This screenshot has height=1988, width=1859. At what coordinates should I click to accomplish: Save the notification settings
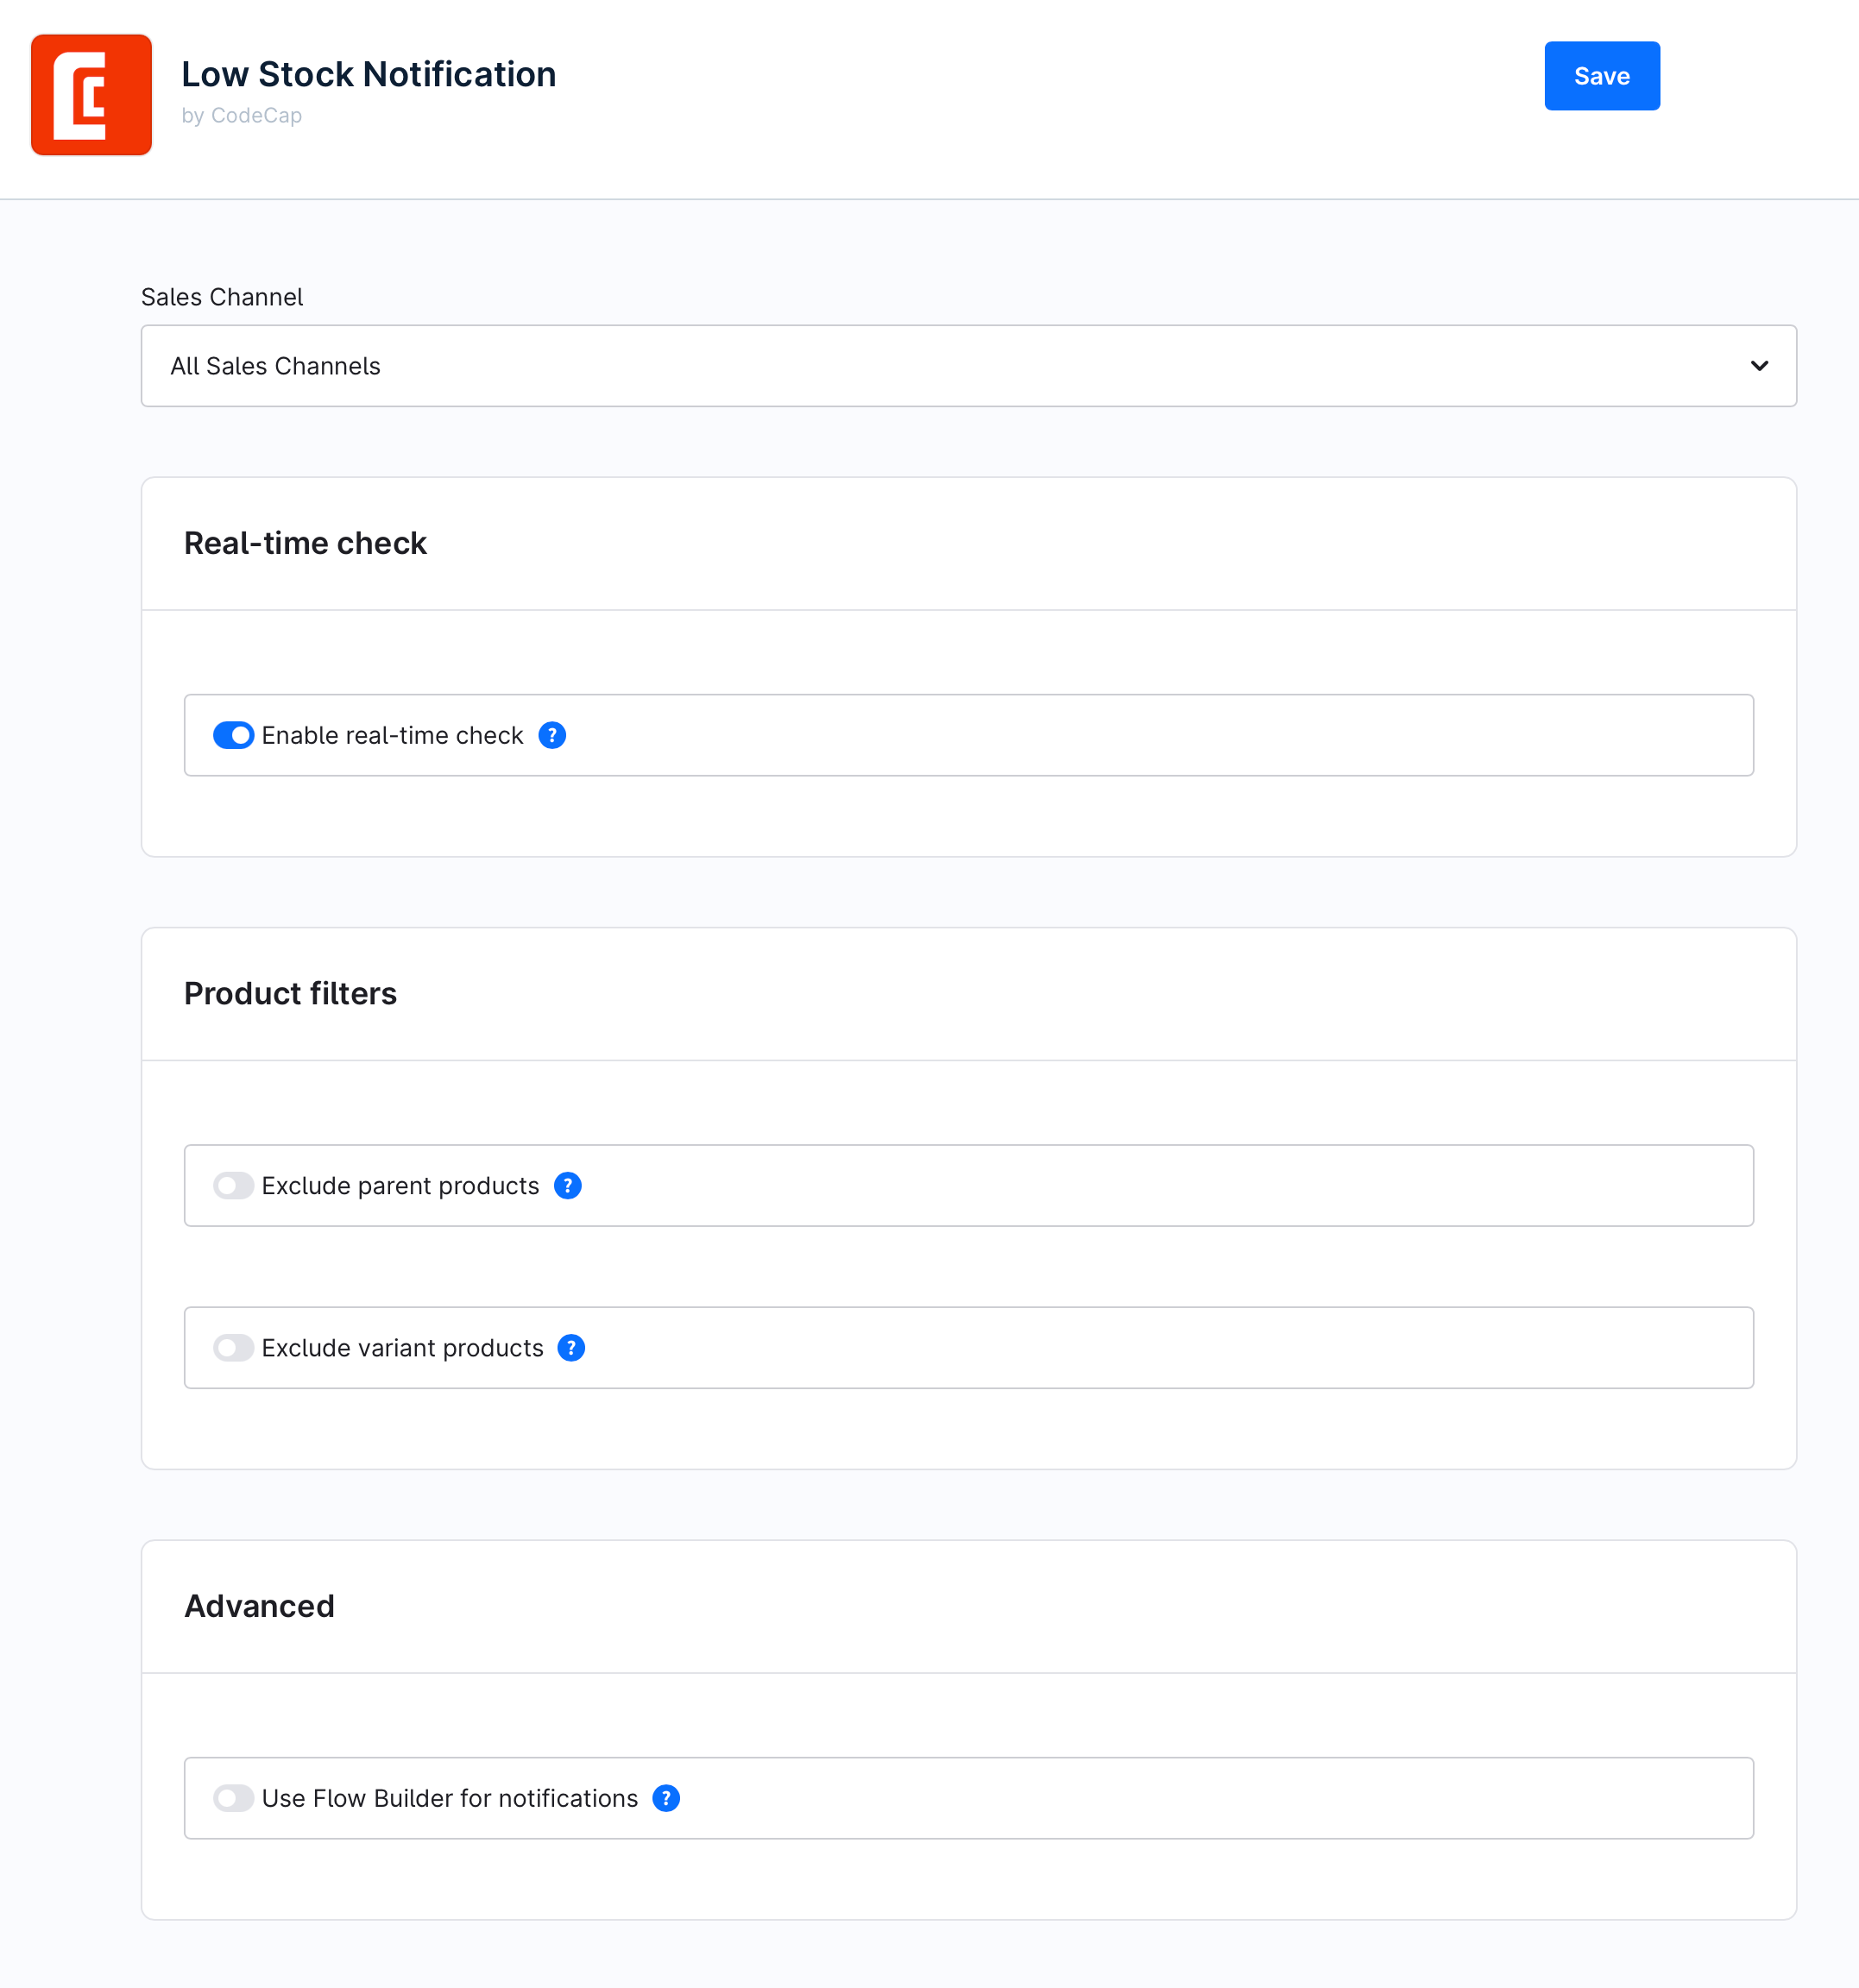click(x=1601, y=75)
